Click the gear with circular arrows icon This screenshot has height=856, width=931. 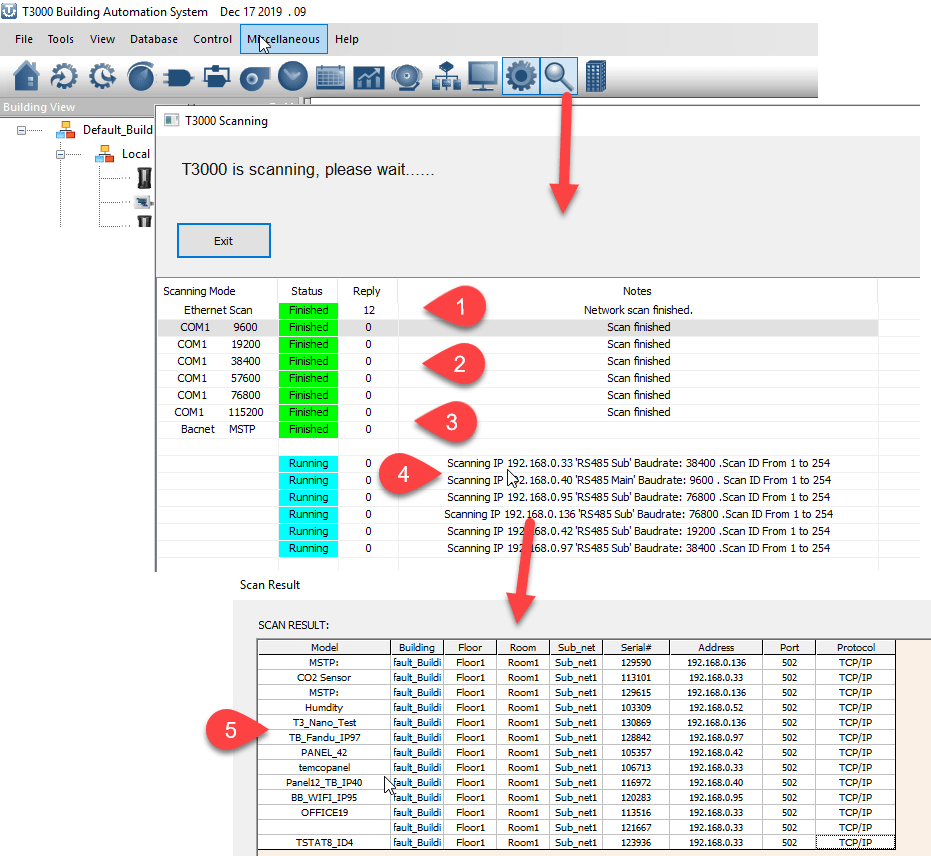pos(64,77)
